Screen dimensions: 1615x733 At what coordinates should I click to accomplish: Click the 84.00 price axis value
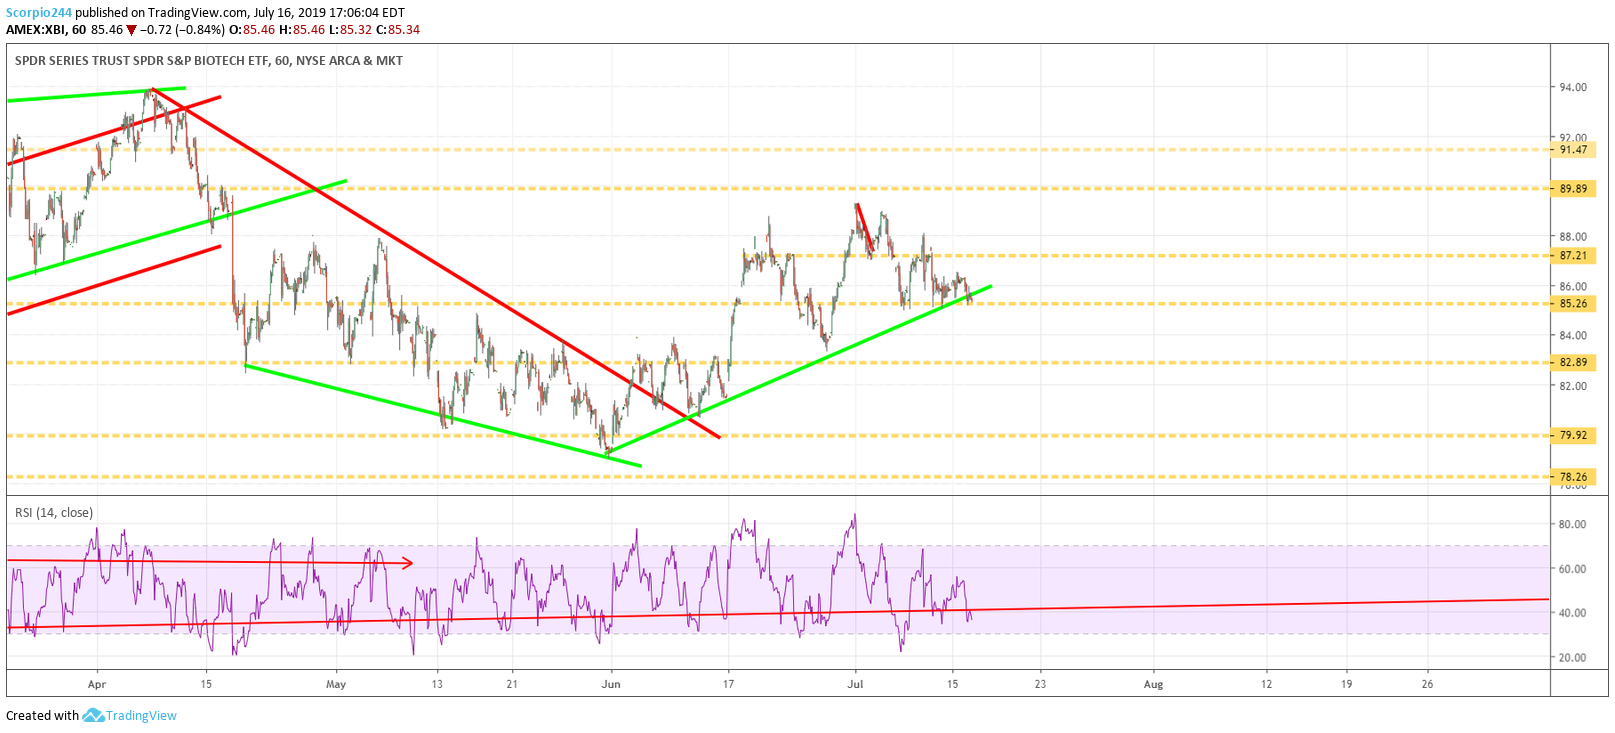[1573, 336]
